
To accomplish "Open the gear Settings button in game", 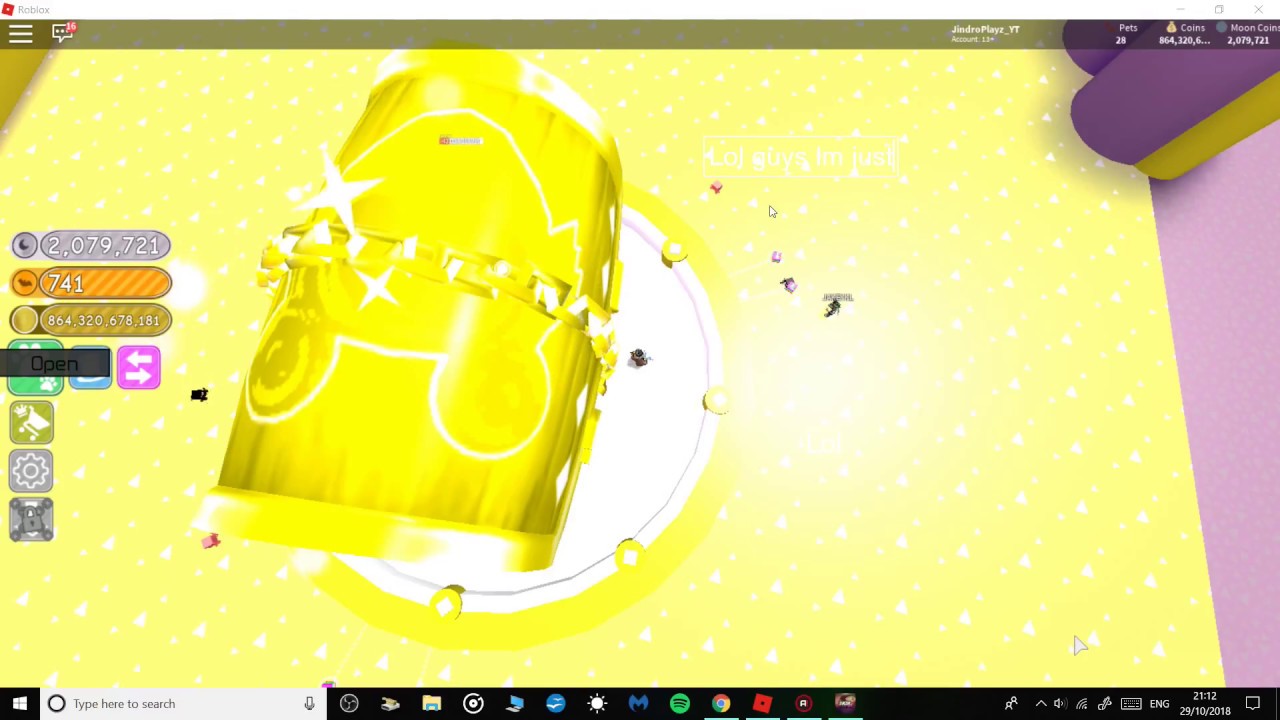I will click(x=31, y=471).
